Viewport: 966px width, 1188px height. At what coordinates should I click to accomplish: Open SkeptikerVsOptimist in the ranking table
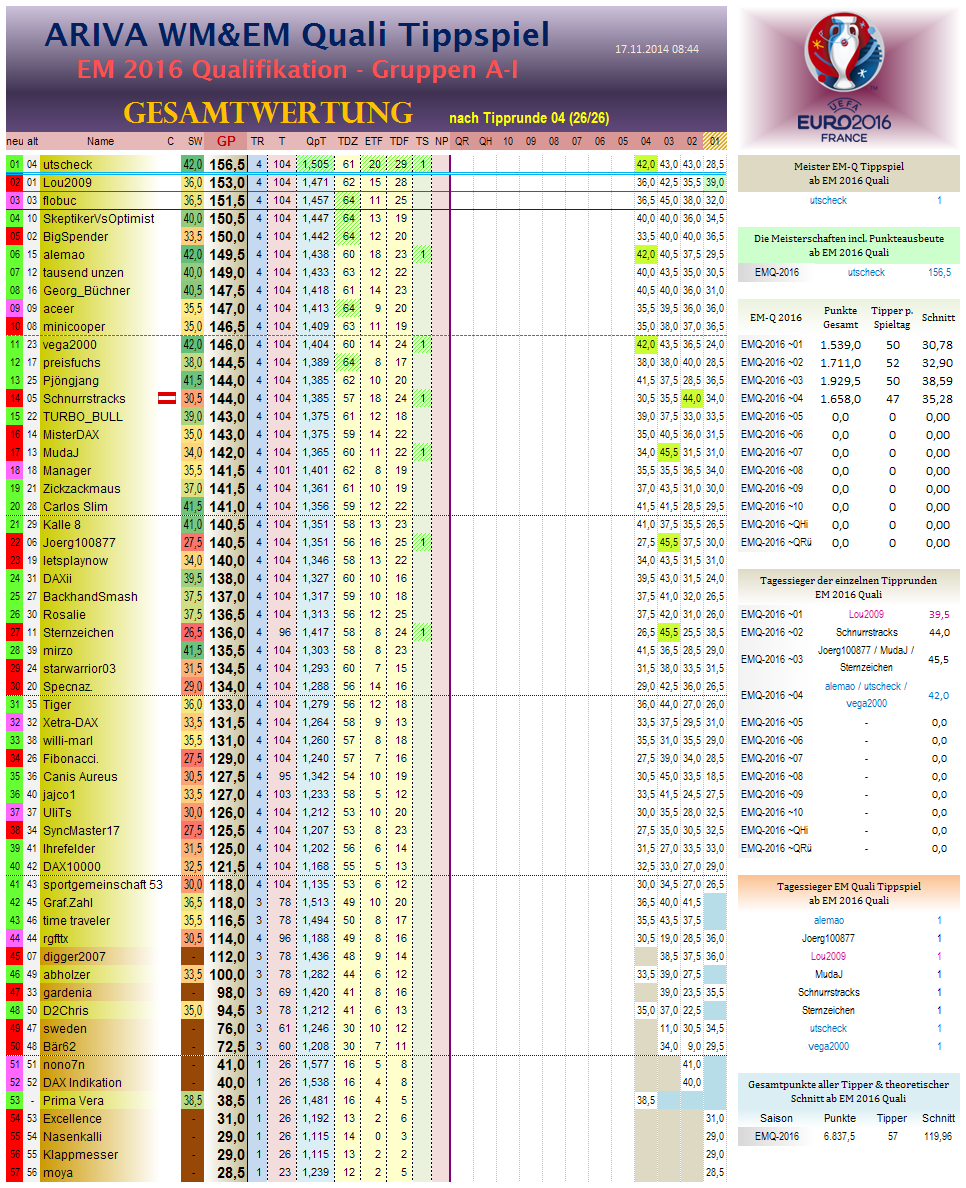pyautogui.click(x=98, y=219)
